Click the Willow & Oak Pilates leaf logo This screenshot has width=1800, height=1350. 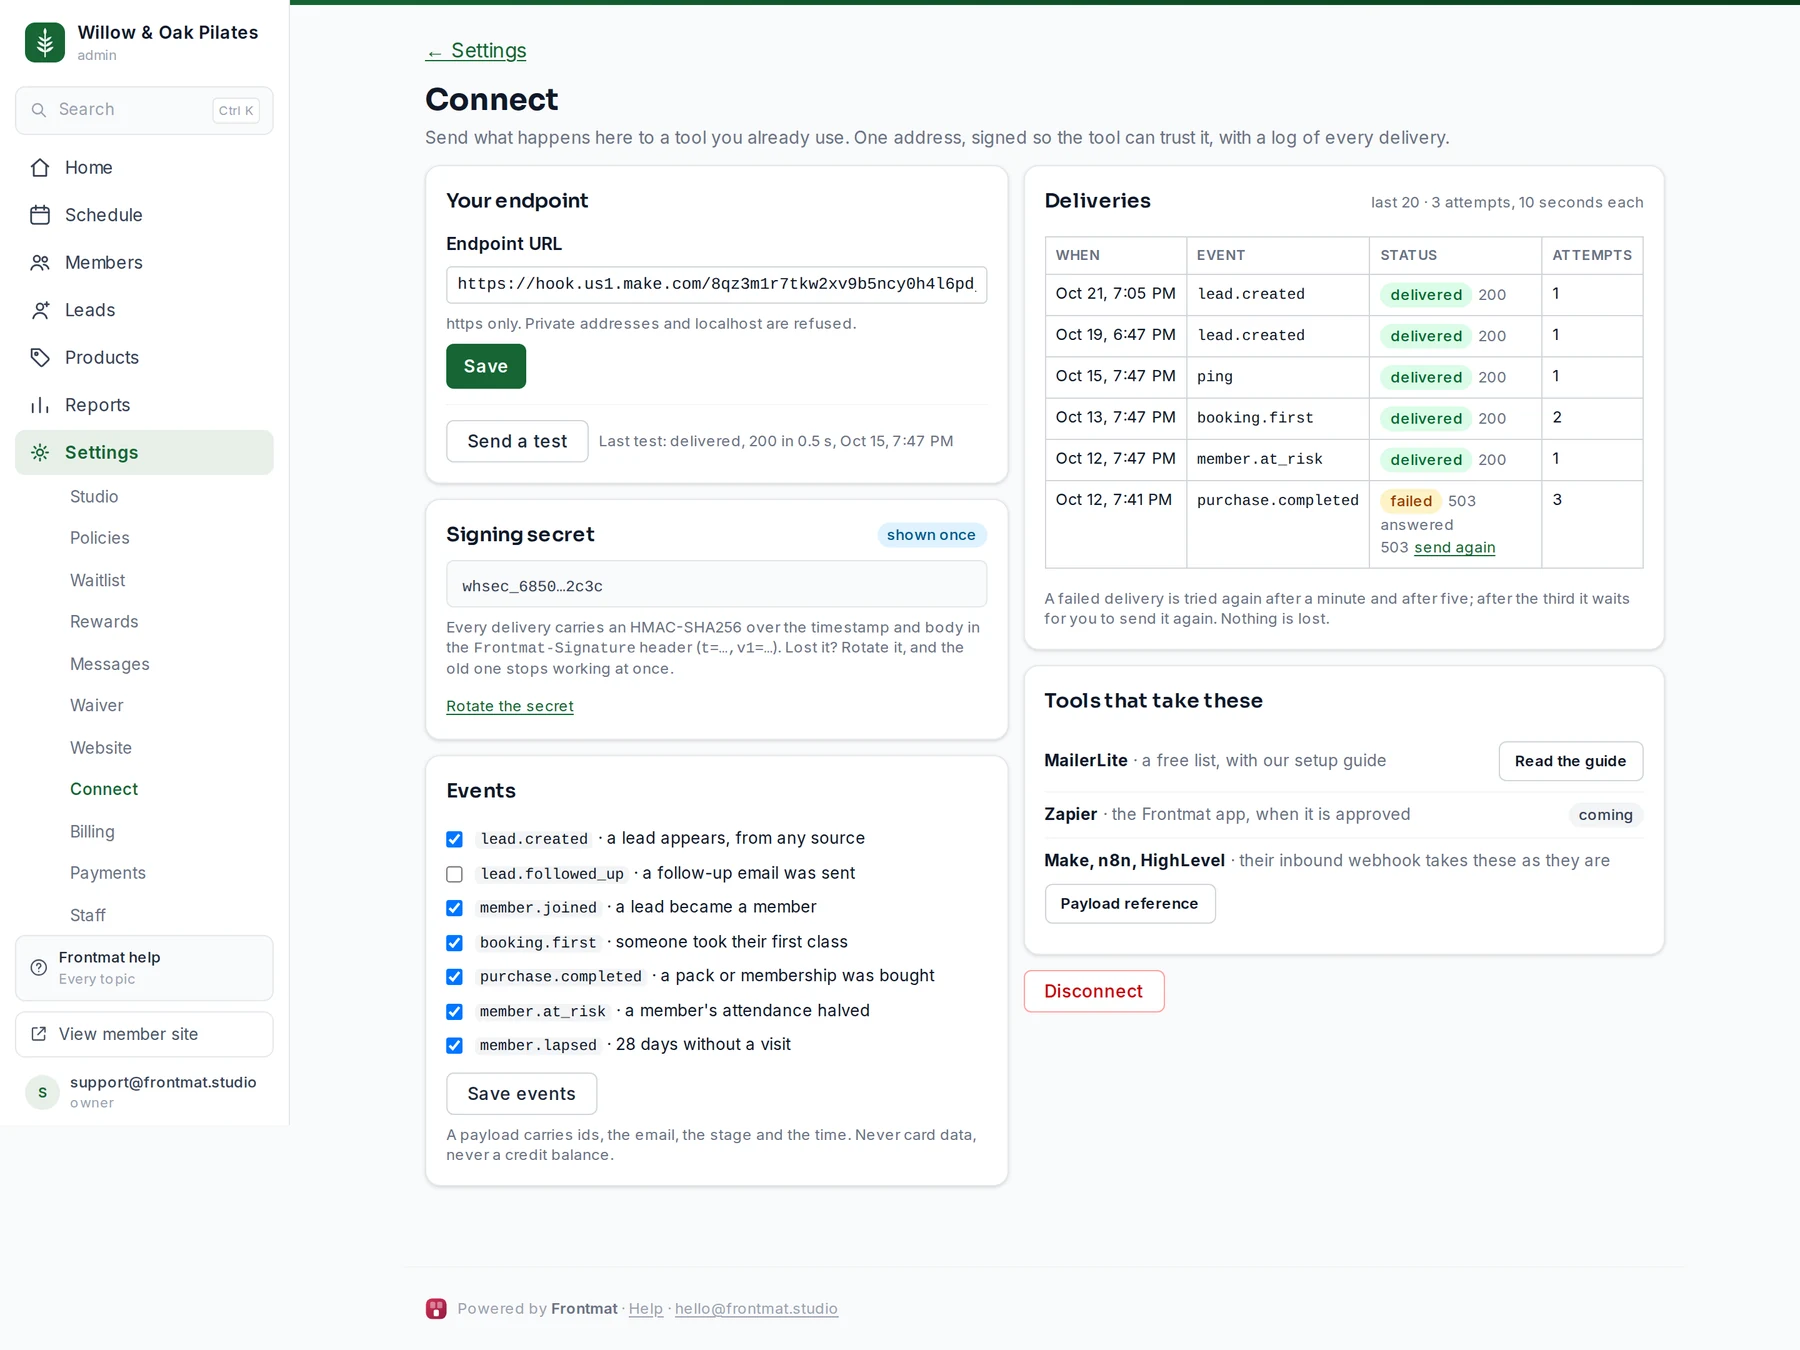45,42
